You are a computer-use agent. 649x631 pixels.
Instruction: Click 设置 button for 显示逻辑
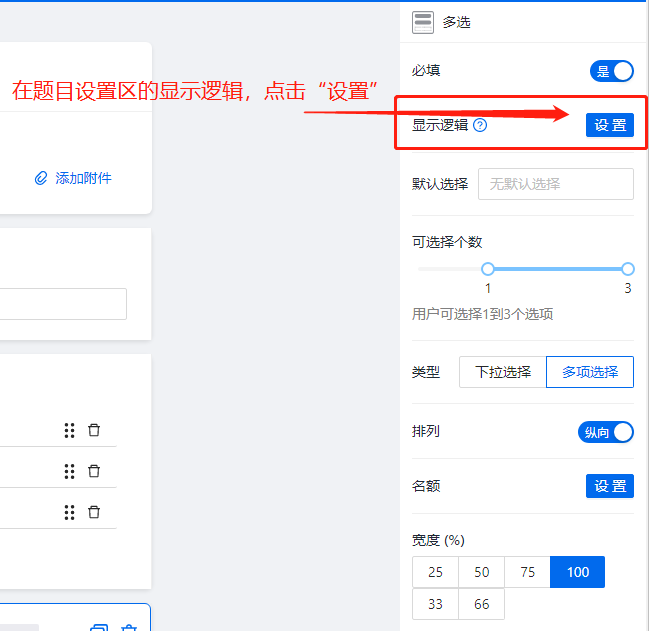click(609, 125)
